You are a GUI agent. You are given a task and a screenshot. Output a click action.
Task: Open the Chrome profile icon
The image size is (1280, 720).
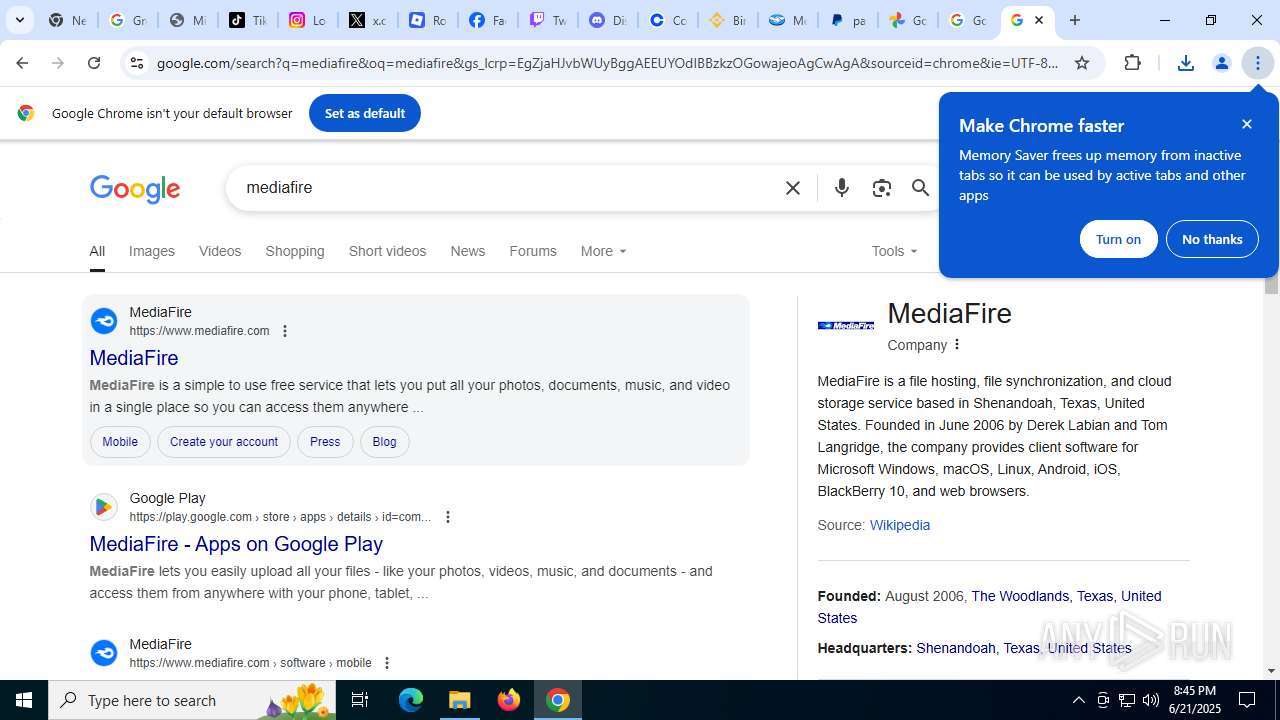[1222, 63]
